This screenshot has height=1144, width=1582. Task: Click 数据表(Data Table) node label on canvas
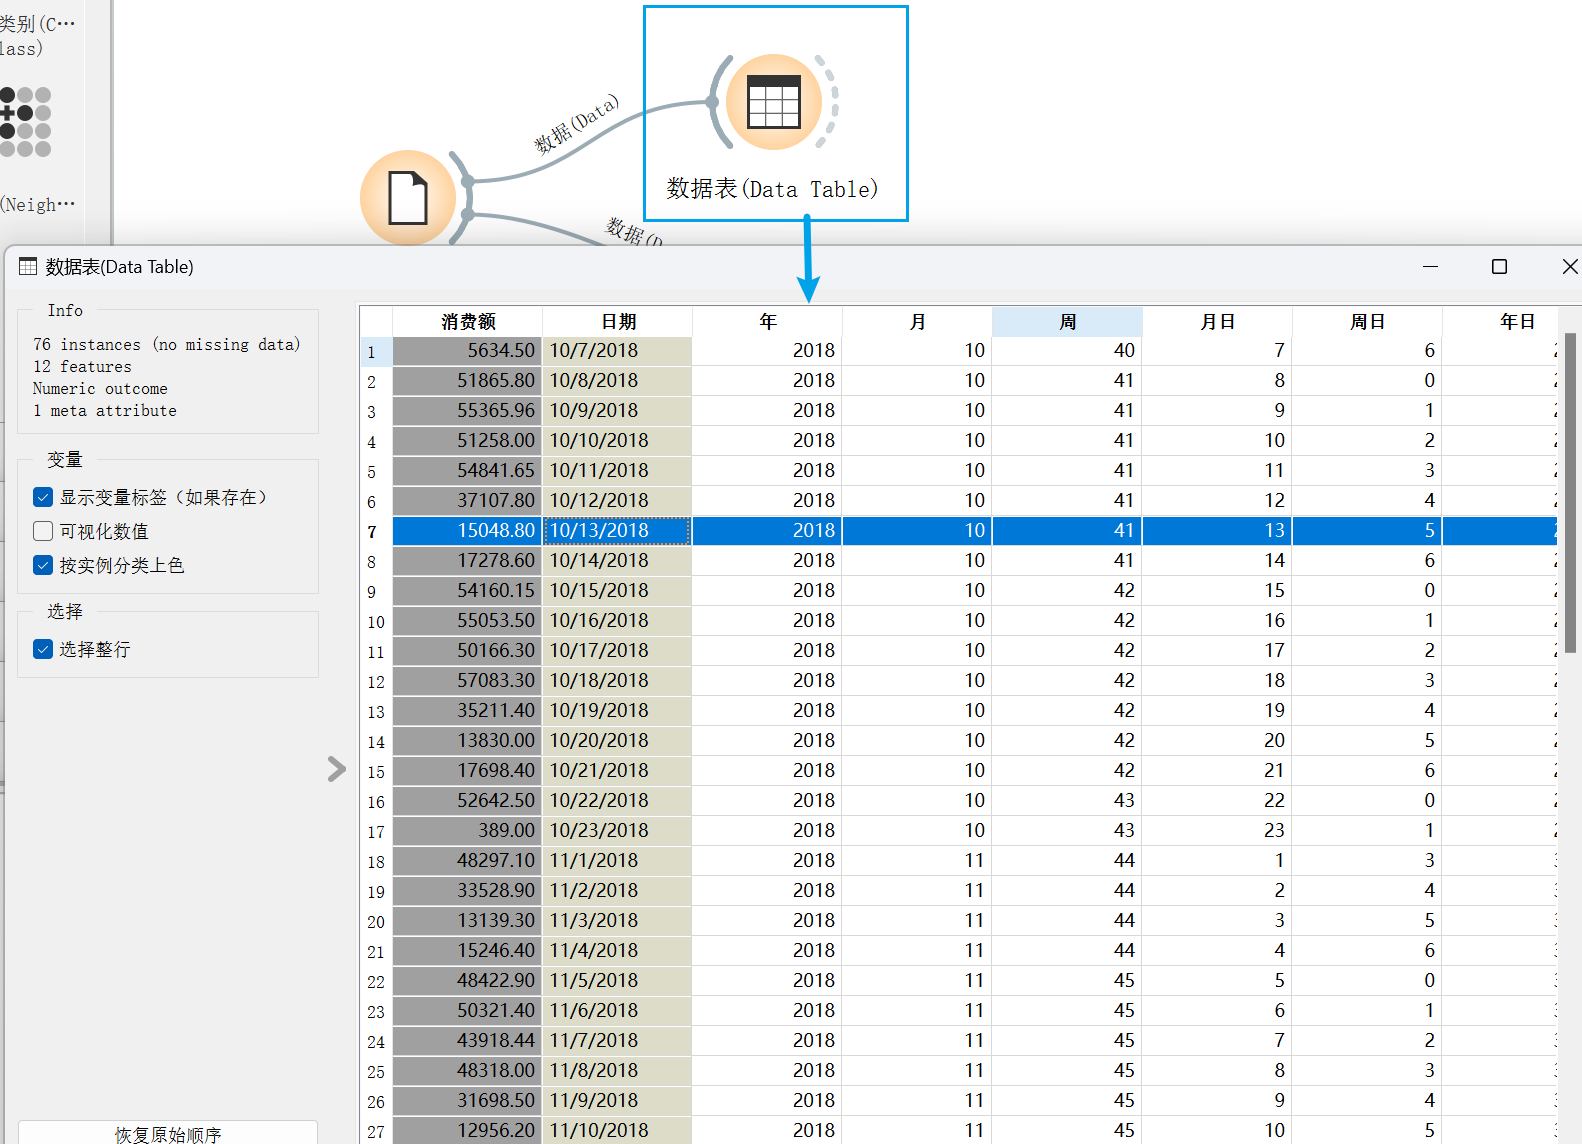773,189
